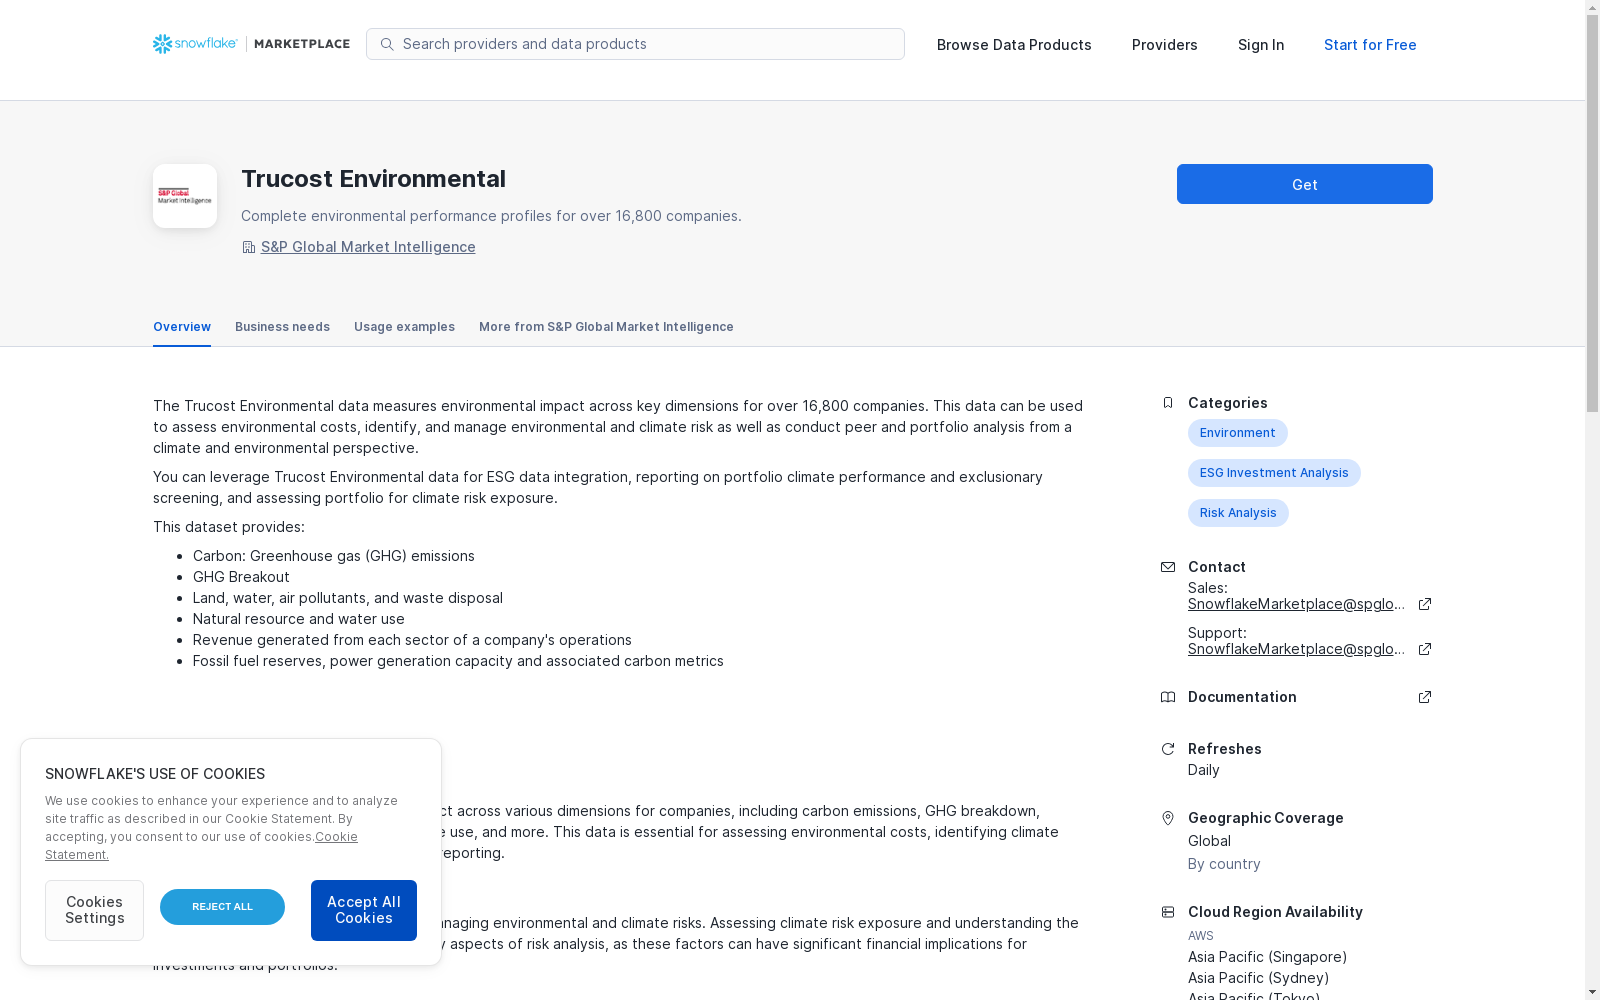Screen dimensions: 1600x1000
Task: Click the Snowflake logo
Action: pyautogui.click(x=195, y=44)
